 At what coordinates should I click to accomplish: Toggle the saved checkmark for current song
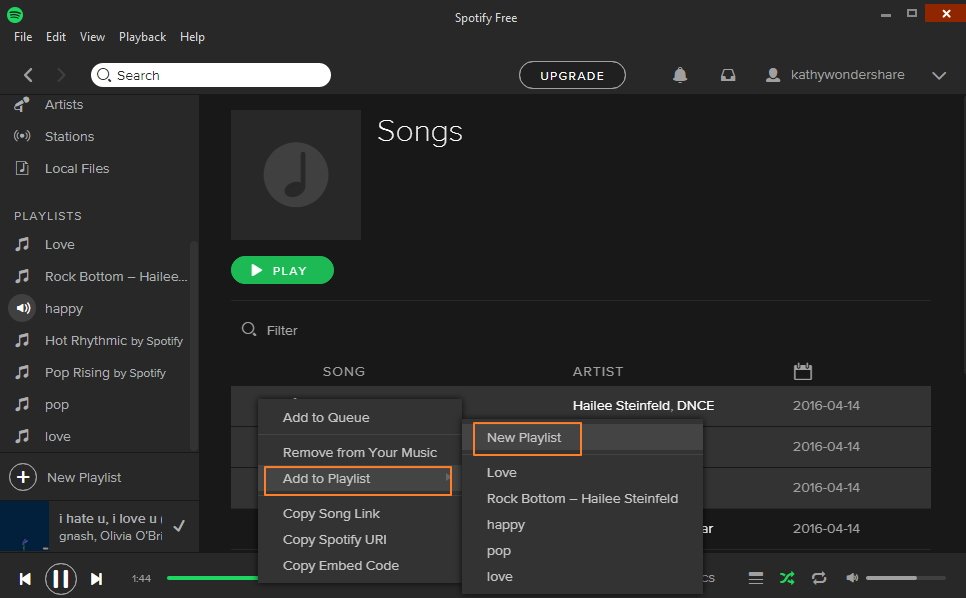coord(179,526)
